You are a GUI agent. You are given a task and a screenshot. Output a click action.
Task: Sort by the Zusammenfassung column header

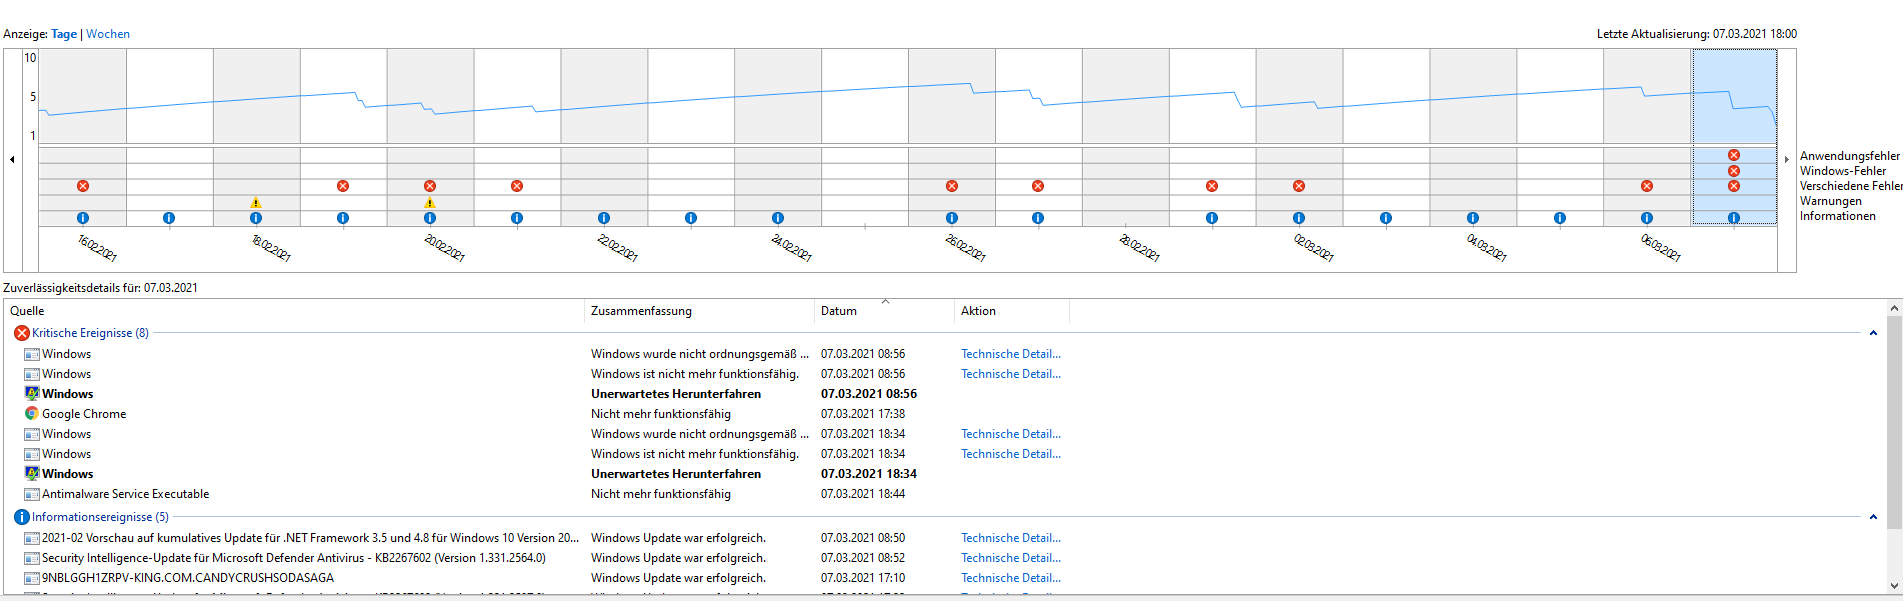coord(641,311)
